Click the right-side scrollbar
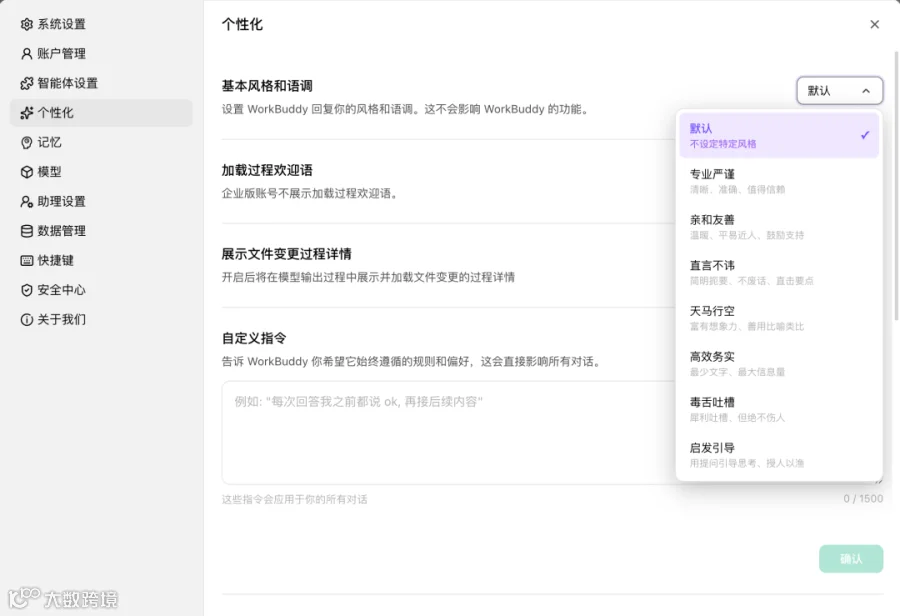The height and width of the screenshot is (616, 900). coord(896,185)
